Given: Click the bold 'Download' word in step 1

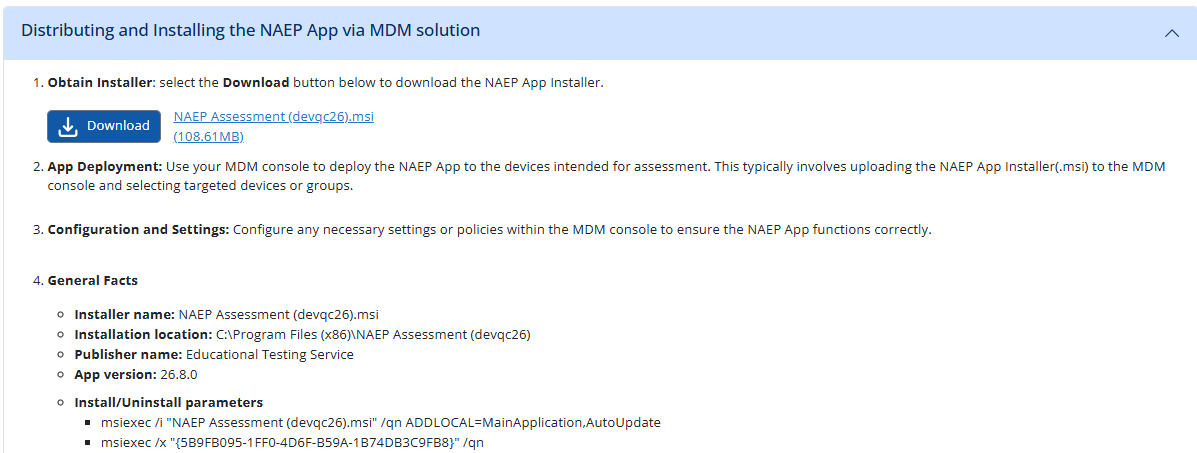Looking at the screenshot, I should (255, 83).
